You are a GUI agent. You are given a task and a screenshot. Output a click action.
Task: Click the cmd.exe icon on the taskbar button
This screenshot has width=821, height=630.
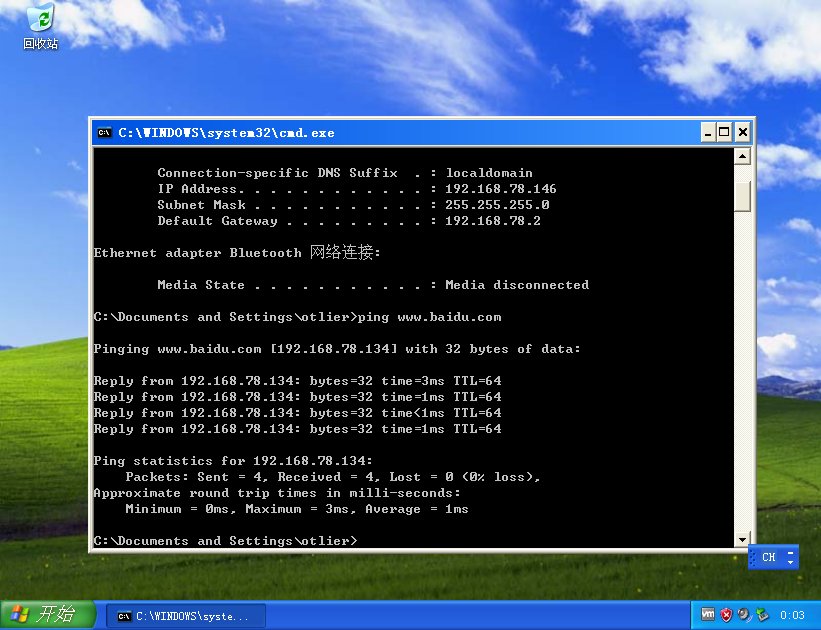point(126,615)
